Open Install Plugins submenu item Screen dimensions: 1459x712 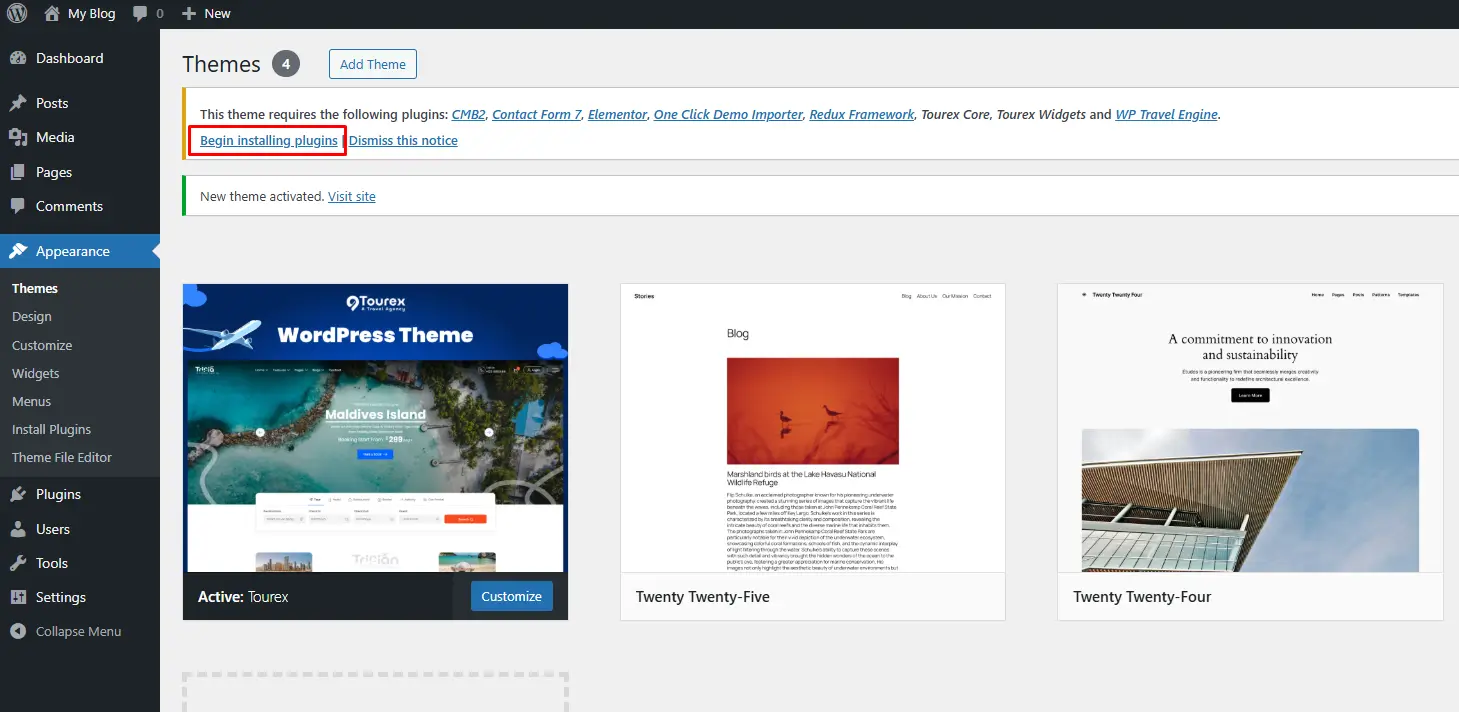click(x=52, y=429)
